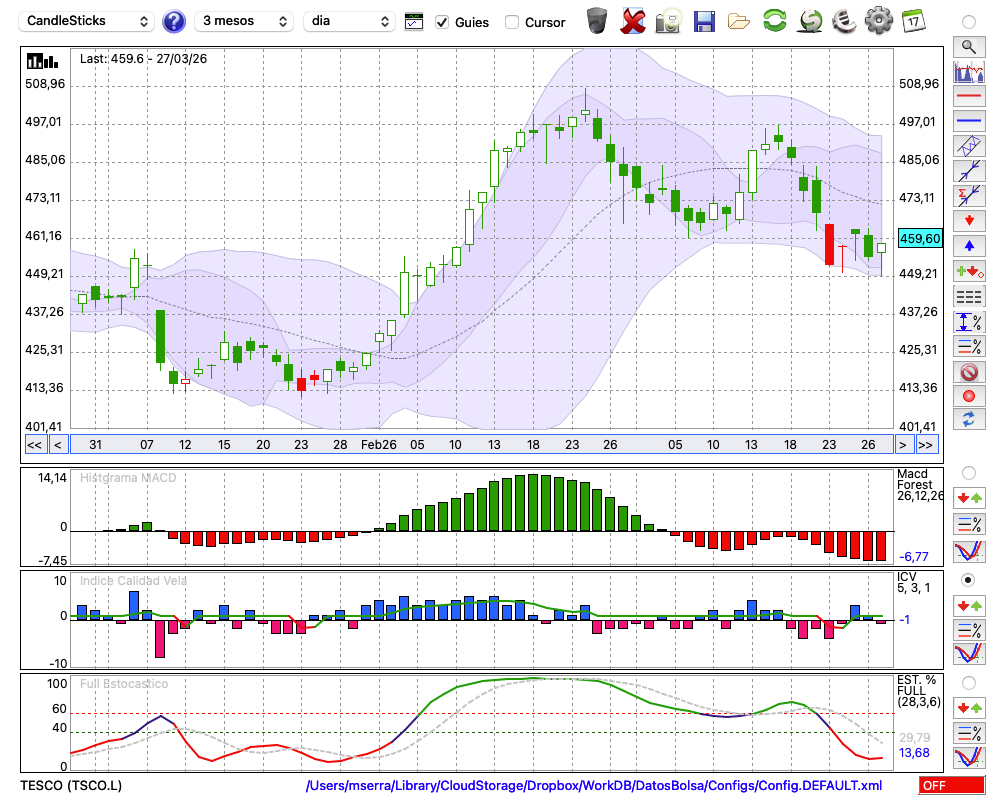
Task: Click the blue floppy disk save icon
Action: (704, 21)
